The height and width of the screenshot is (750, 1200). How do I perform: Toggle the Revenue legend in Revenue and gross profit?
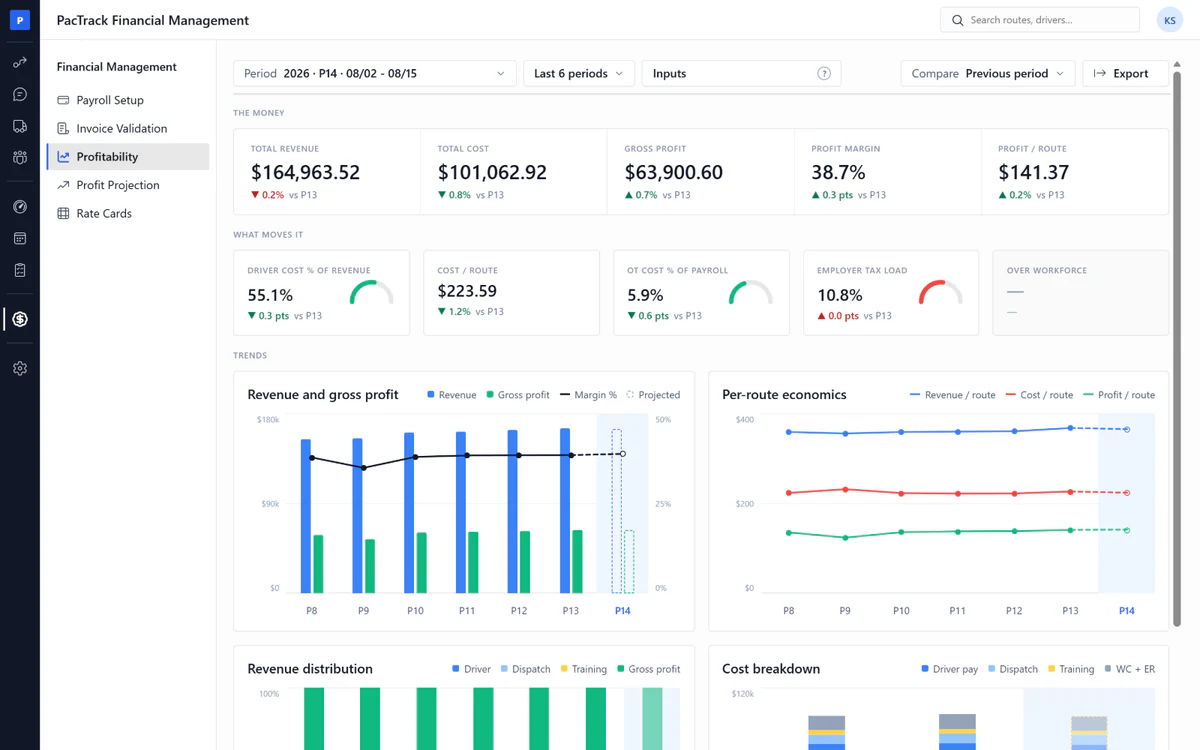pyautogui.click(x=452, y=395)
